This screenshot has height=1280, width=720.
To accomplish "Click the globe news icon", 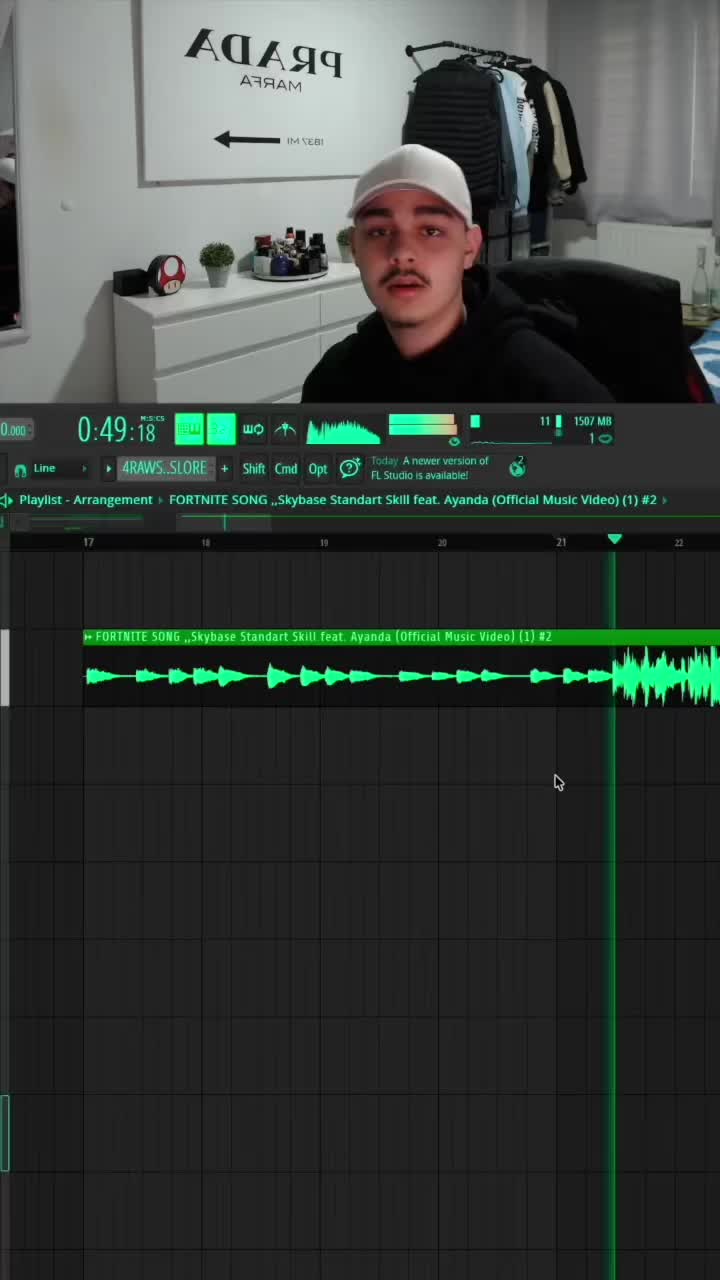I will [517, 467].
